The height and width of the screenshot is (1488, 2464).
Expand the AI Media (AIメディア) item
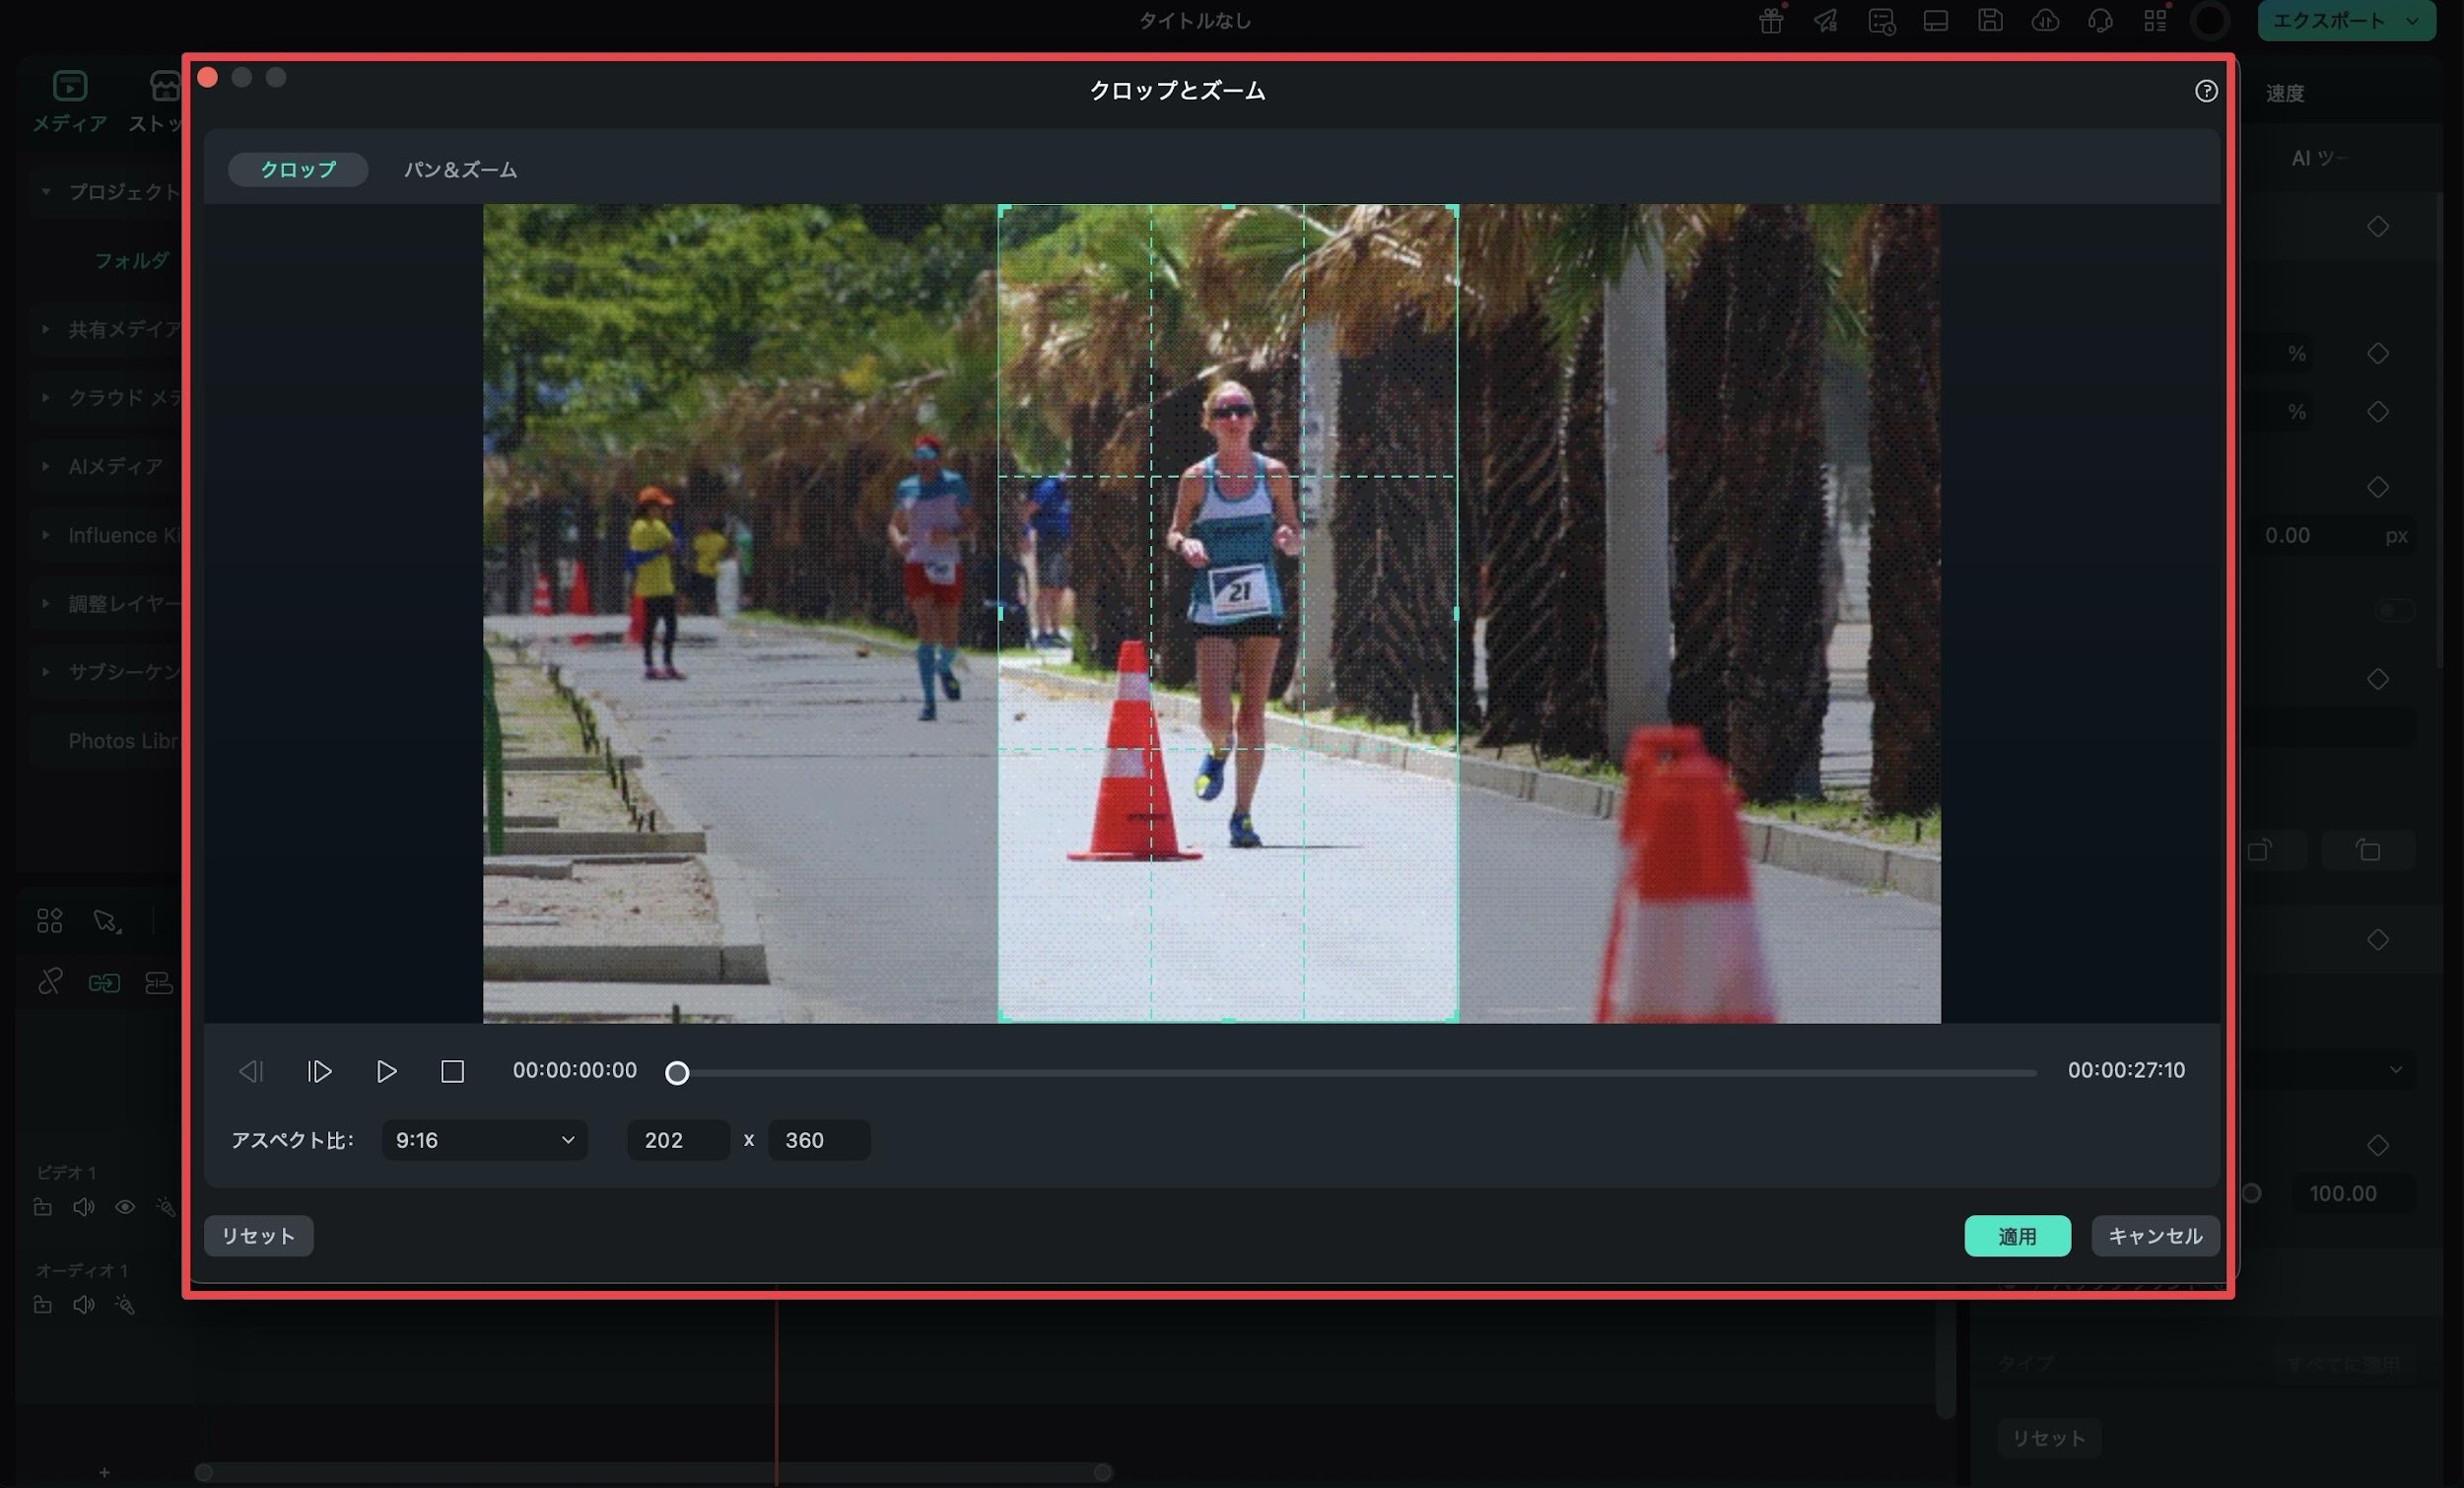tap(45, 466)
